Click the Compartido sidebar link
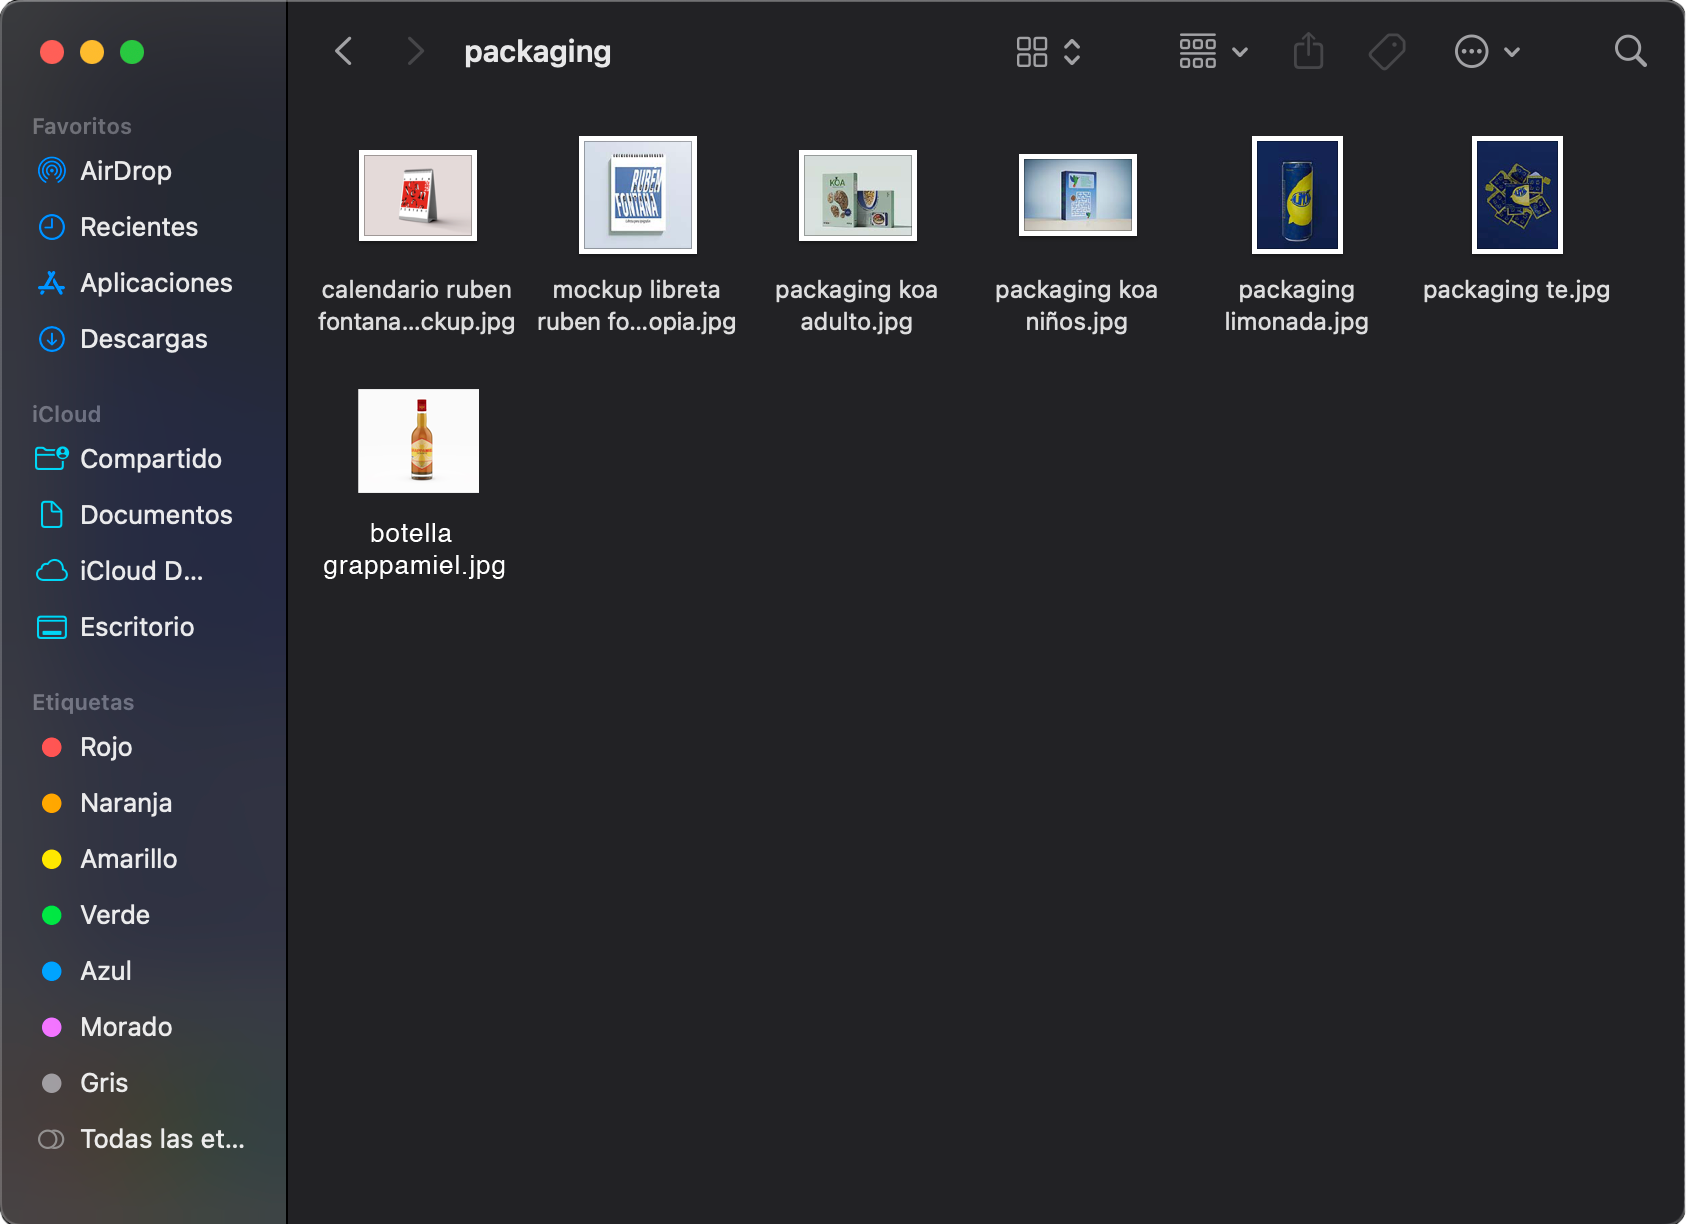Screen dimensions: 1688x1224 coord(150,459)
